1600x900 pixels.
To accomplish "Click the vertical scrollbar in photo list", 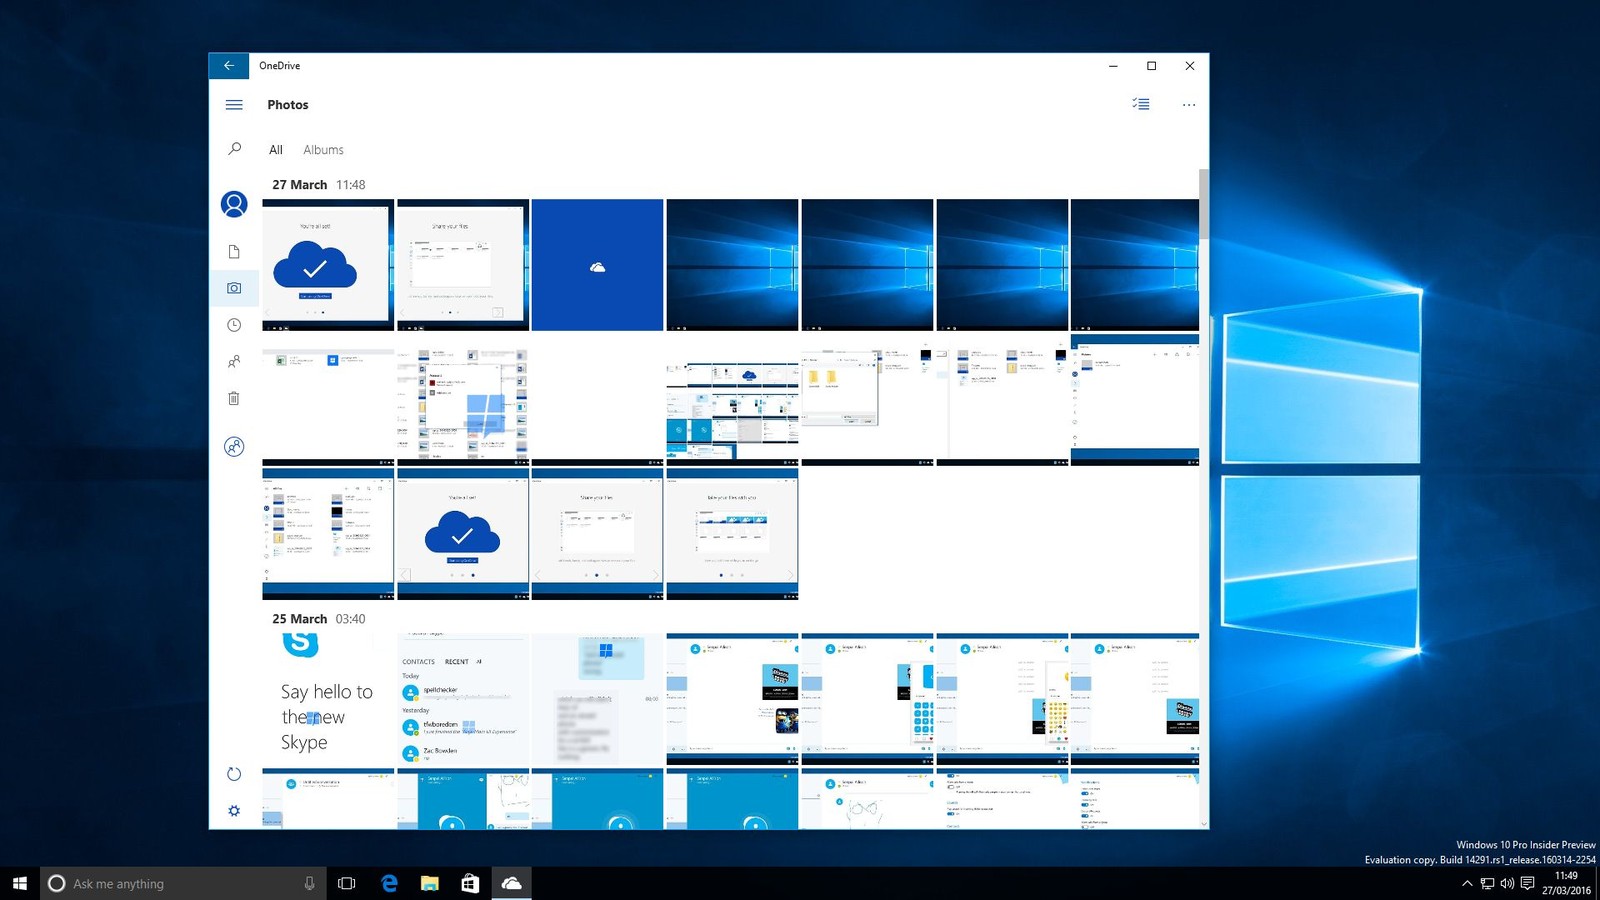I will 1204,204.
